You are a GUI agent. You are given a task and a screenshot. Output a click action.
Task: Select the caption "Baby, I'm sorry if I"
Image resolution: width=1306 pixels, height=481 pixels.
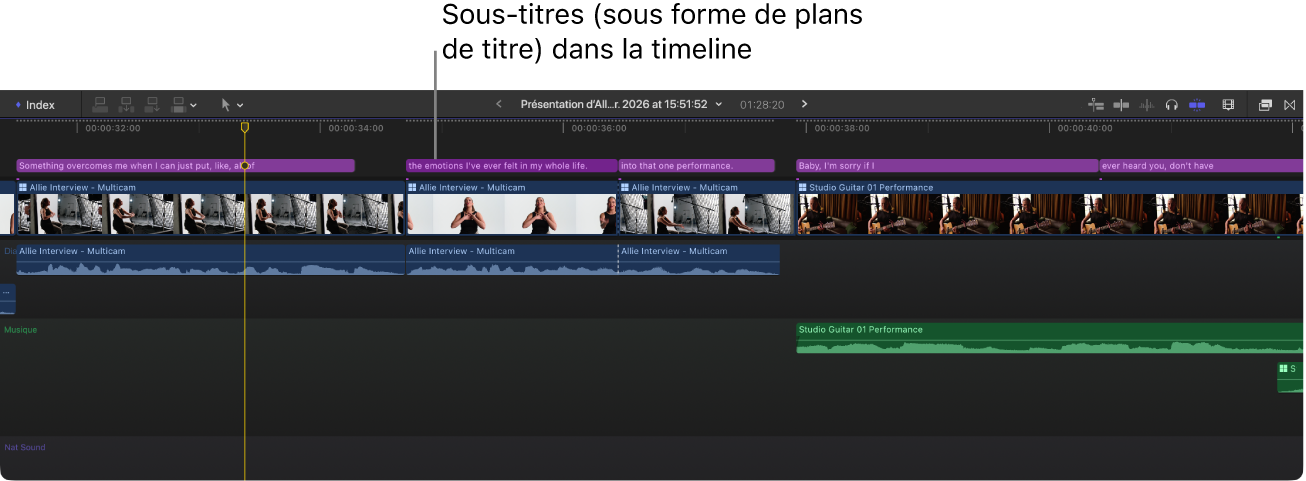coord(947,166)
